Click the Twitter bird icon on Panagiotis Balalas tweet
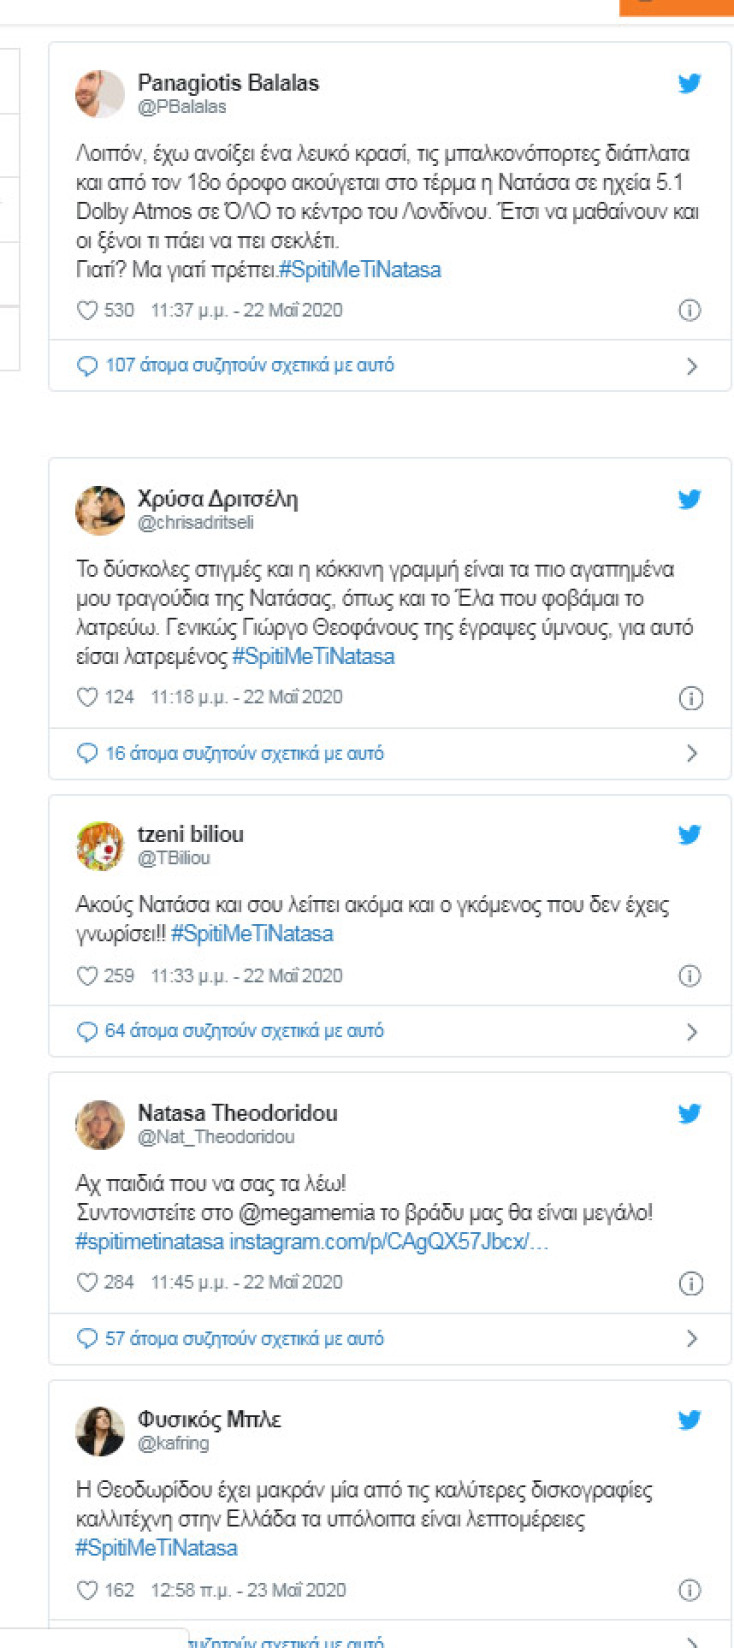Viewport: 734px width, 1648px height. click(x=690, y=84)
